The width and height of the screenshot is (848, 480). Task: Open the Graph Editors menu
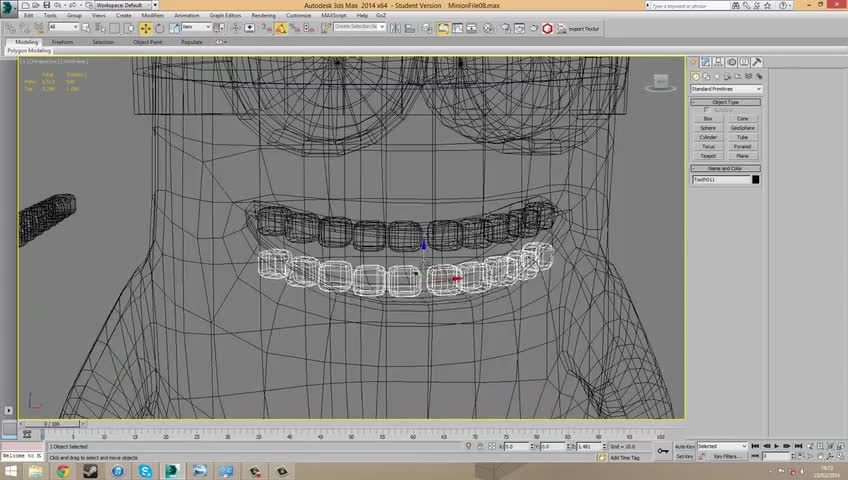tap(226, 16)
